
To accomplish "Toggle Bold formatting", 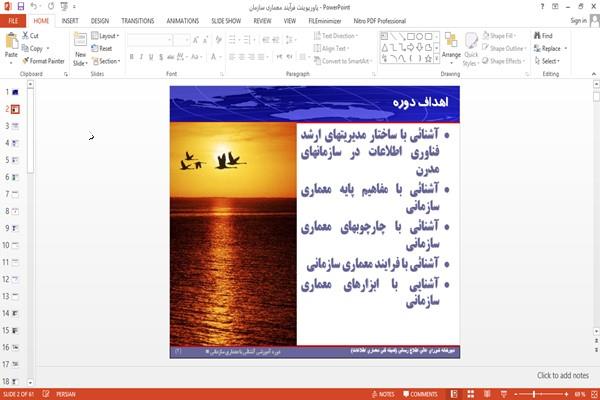I will [x=132, y=57].
